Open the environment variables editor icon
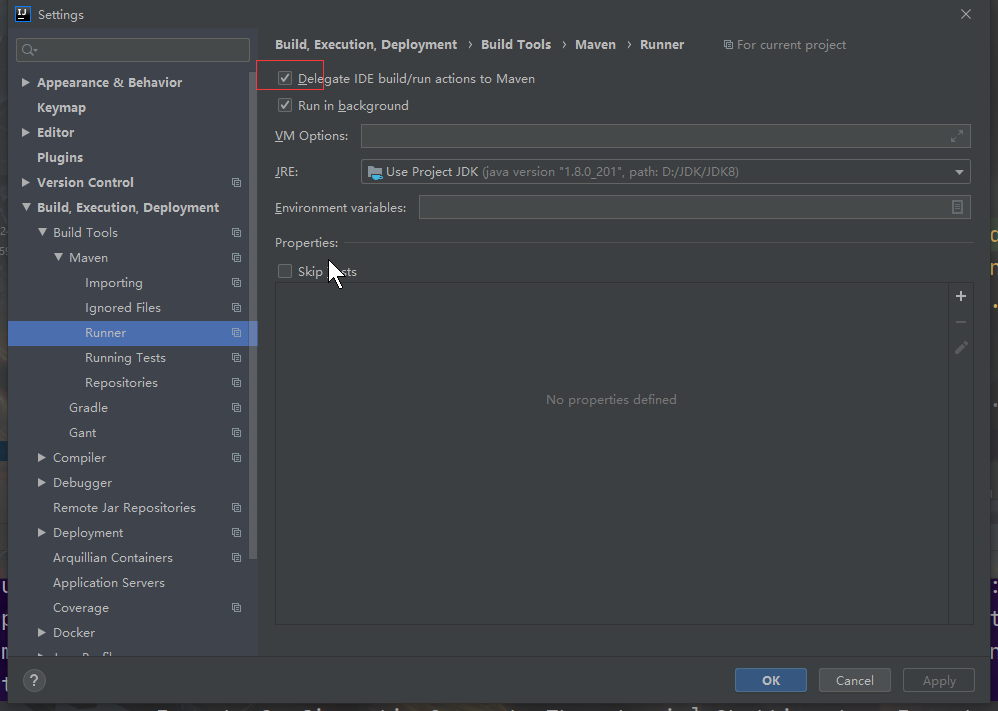This screenshot has width=998, height=711. tap(957, 207)
